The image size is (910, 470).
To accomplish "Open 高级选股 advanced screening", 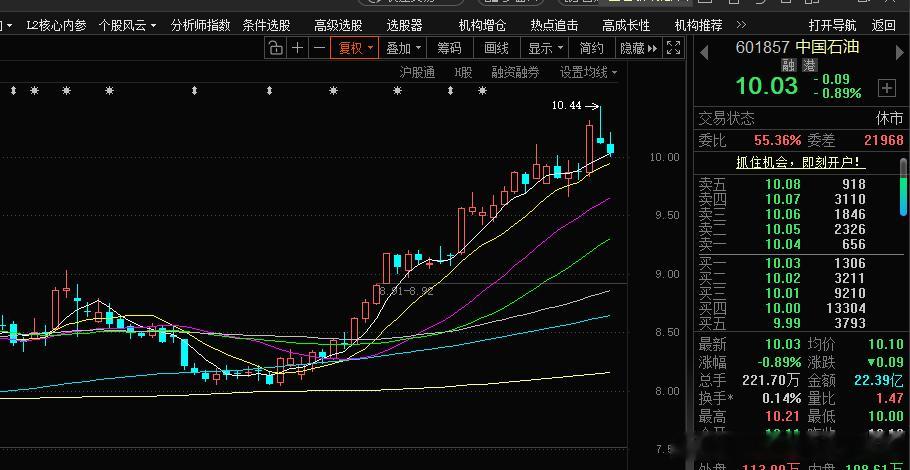I will point(338,25).
